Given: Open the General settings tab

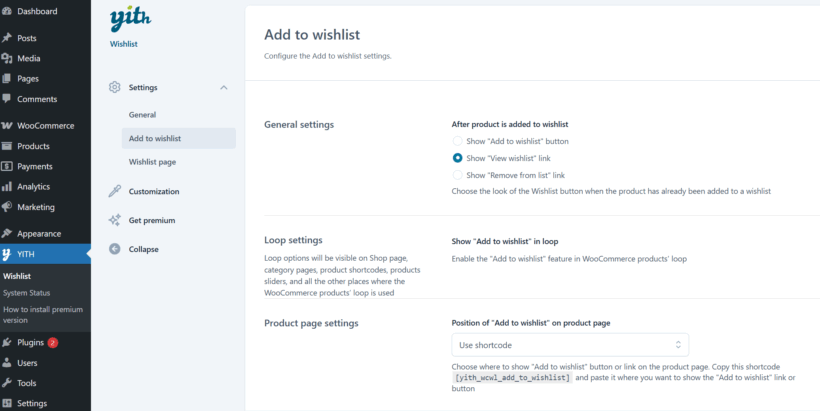Looking at the screenshot, I should (142, 115).
